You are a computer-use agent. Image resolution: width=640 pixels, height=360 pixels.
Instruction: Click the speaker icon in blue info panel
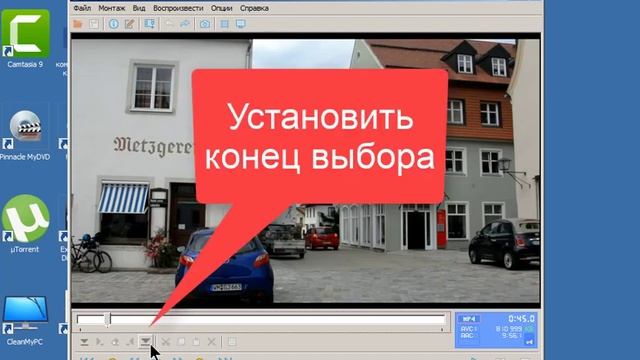tap(529, 342)
